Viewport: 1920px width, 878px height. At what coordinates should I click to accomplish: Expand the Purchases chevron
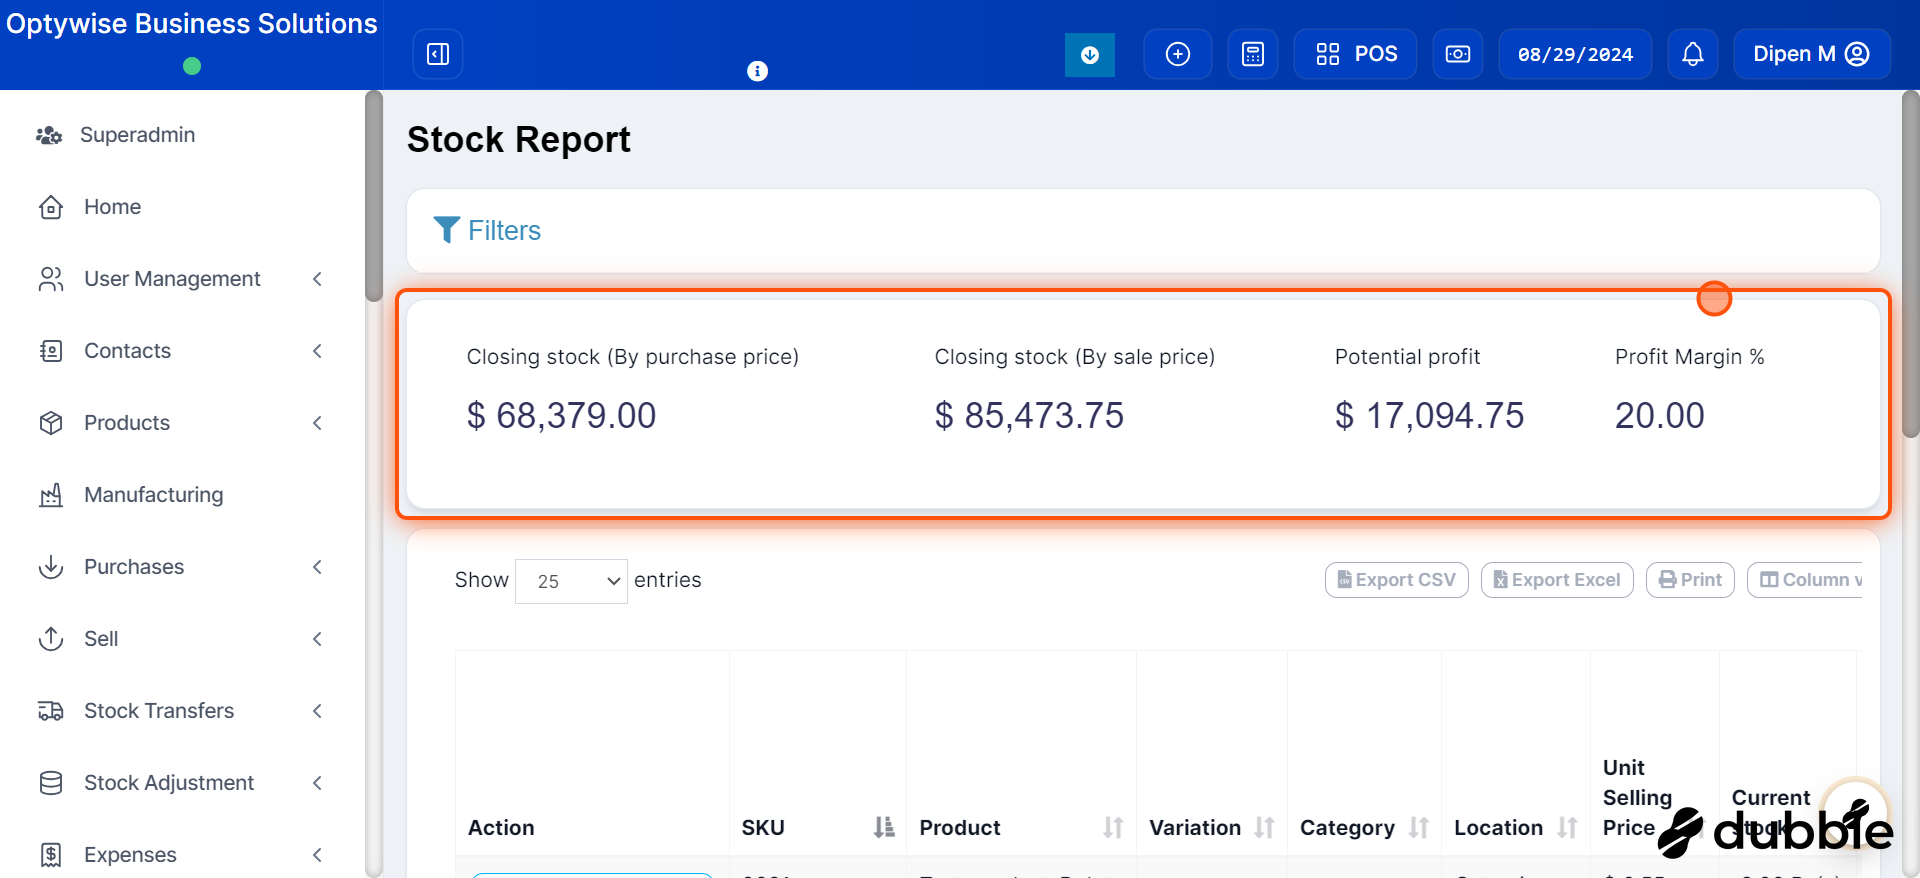coord(317,567)
